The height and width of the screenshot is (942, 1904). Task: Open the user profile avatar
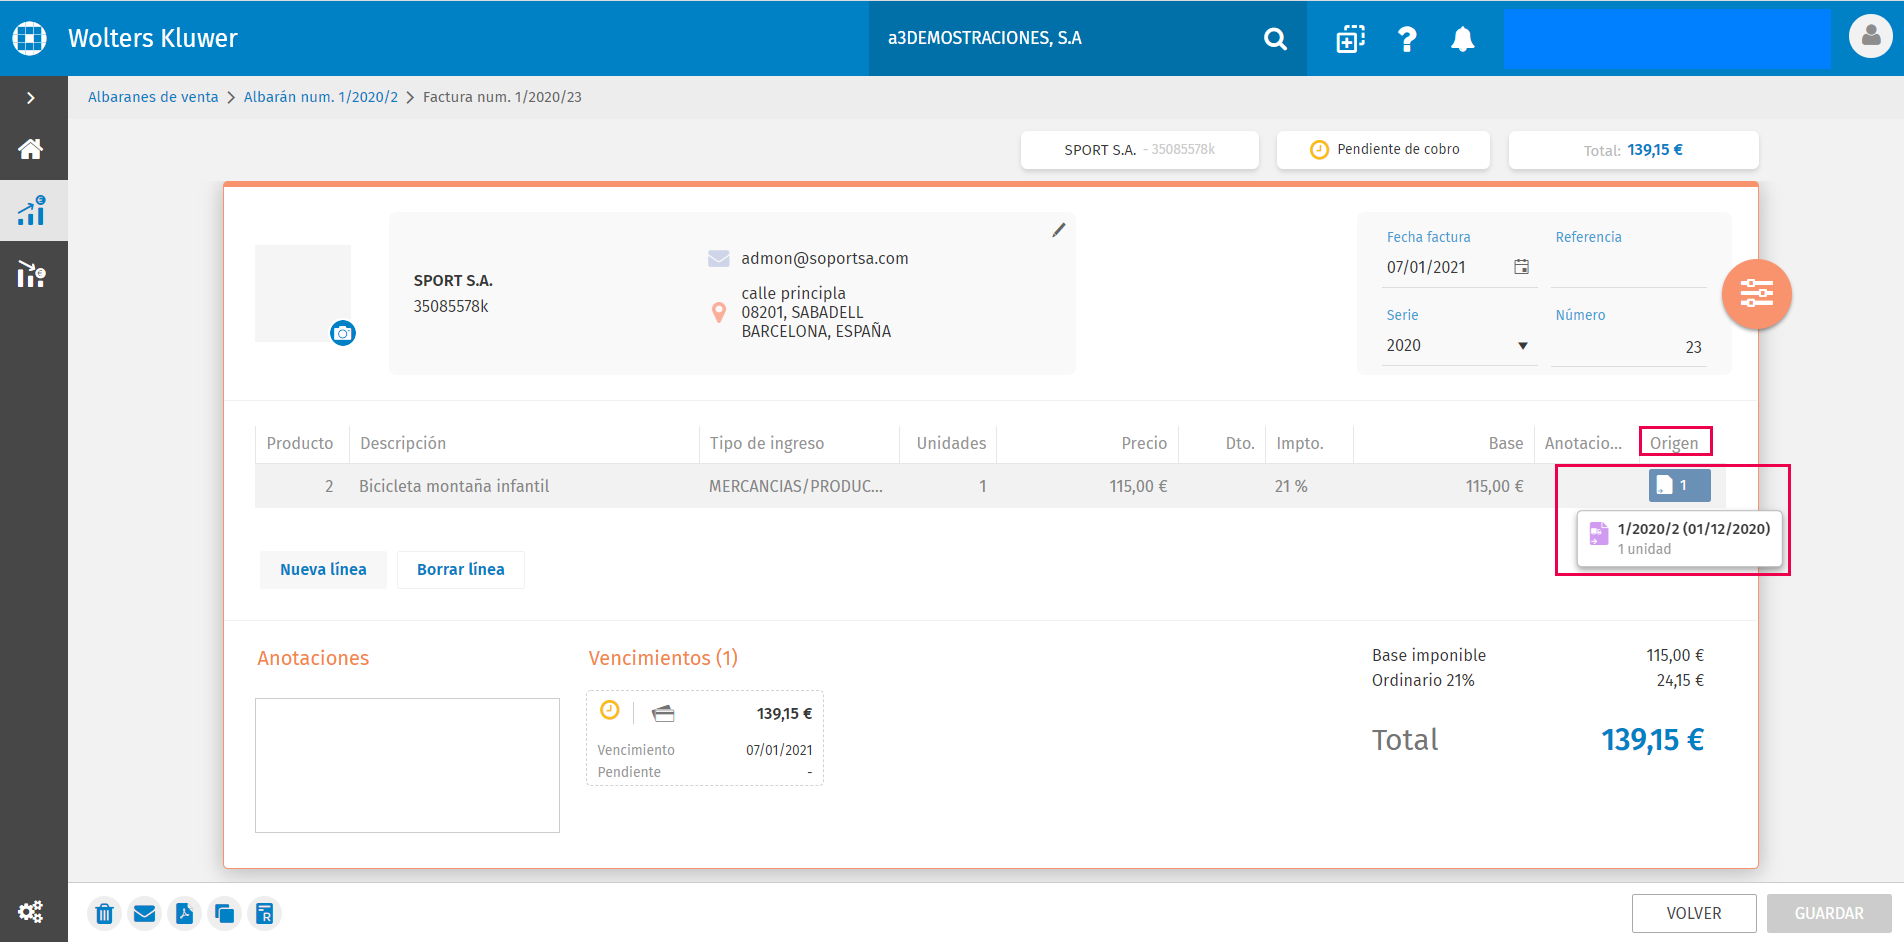pos(1870,37)
